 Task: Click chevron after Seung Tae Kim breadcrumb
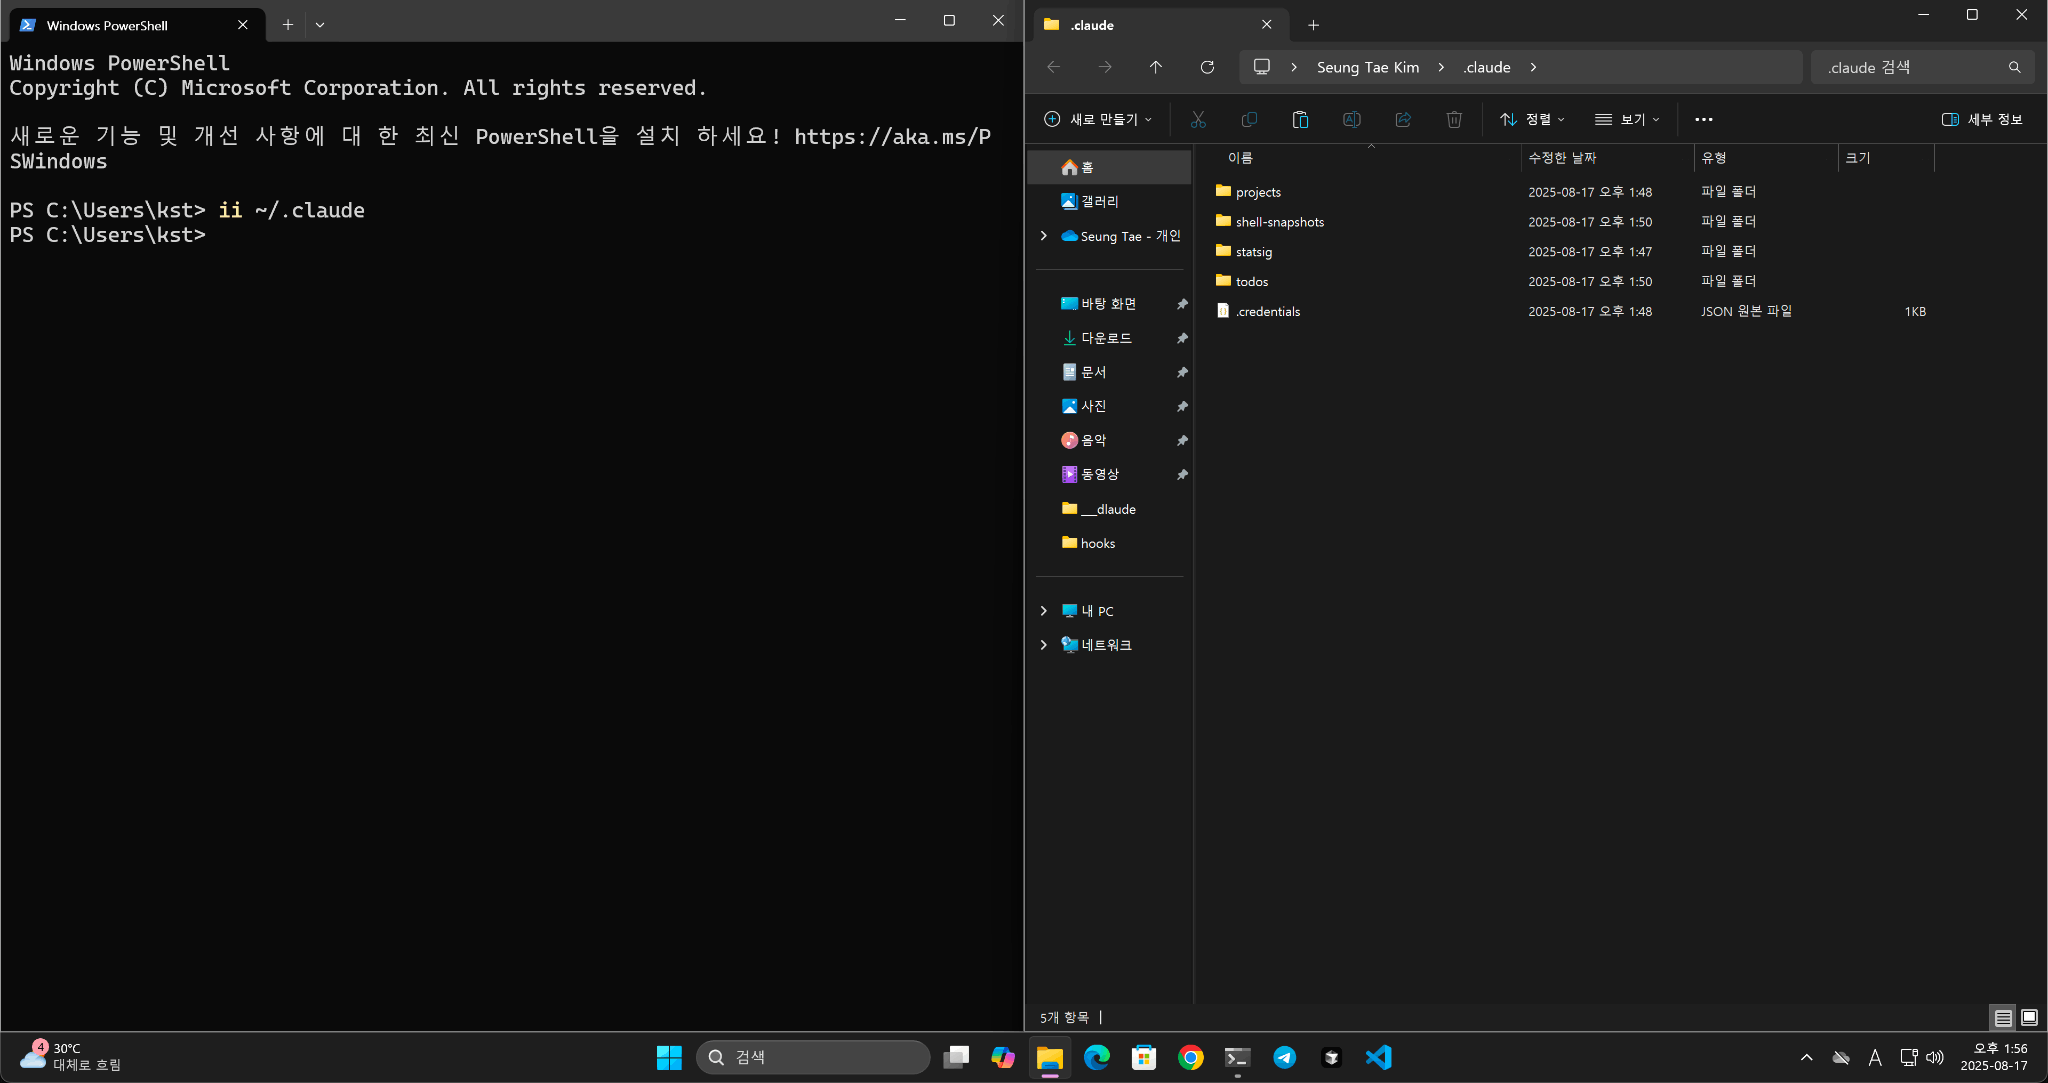click(1441, 67)
